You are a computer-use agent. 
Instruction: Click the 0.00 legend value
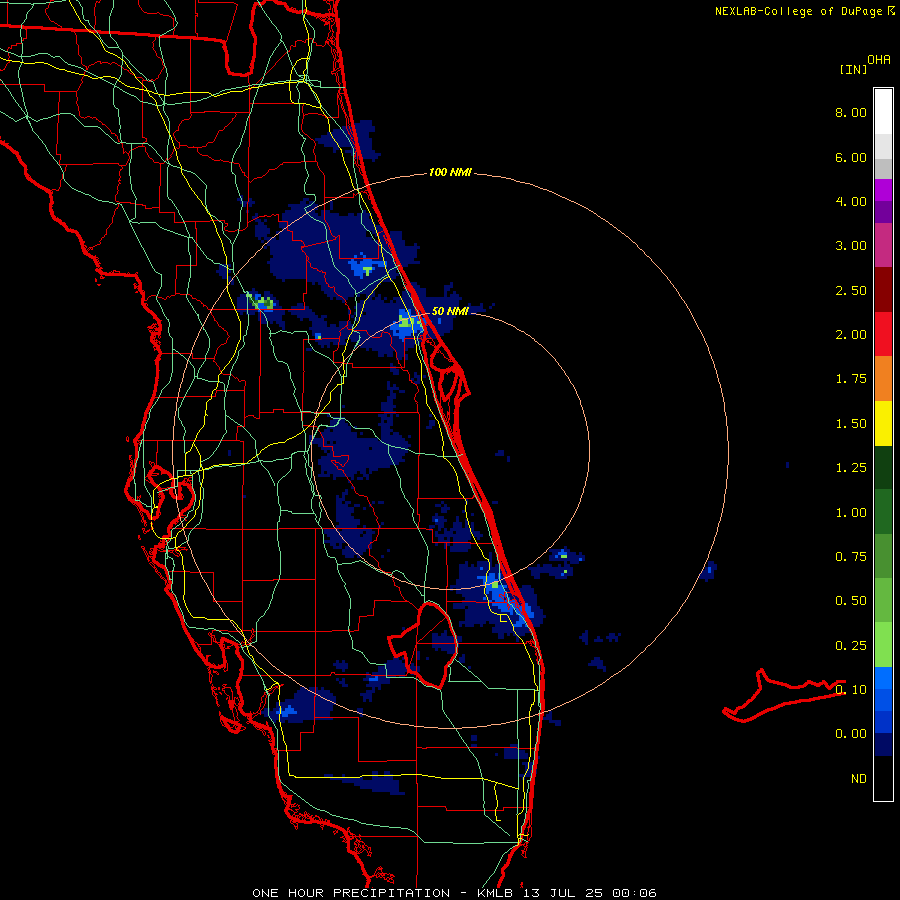pyautogui.click(x=851, y=734)
